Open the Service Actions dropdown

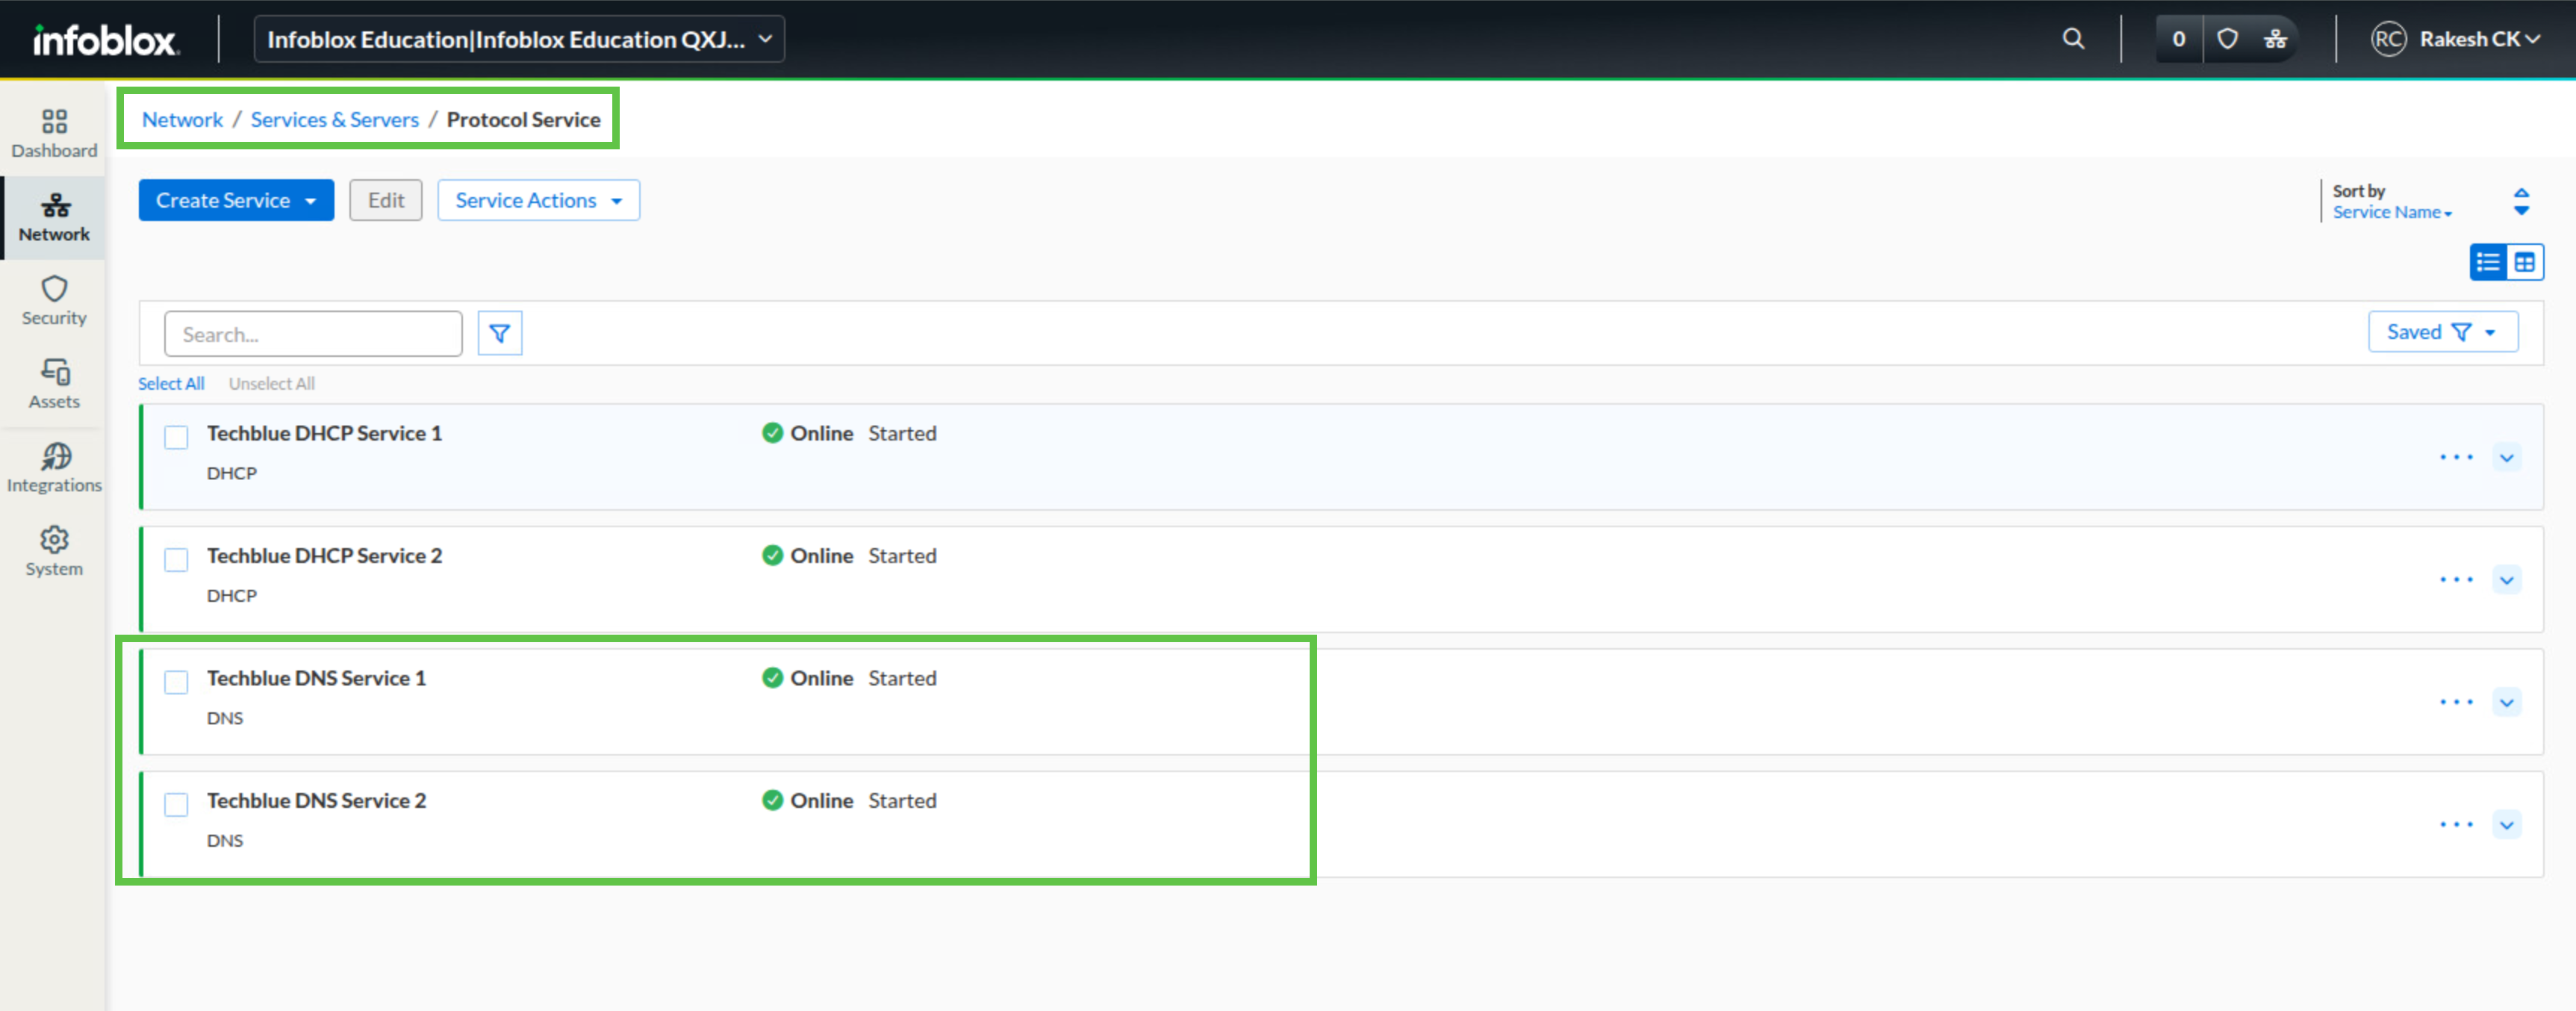(x=538, y=200)
